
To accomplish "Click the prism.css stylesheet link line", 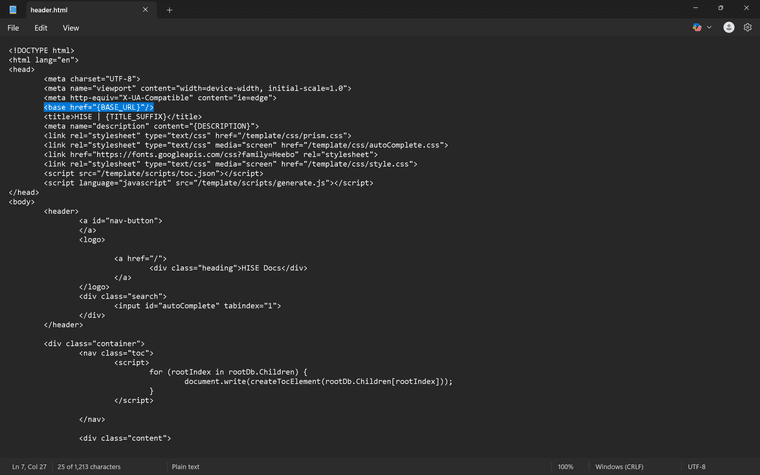I will pyautogui.click(x=198, y=136).
